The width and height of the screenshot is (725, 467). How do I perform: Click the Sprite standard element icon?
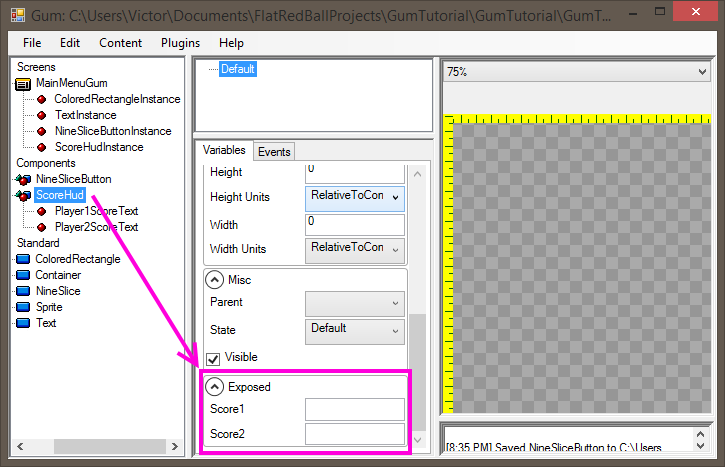pyautogui.click(x=24, y=307)
